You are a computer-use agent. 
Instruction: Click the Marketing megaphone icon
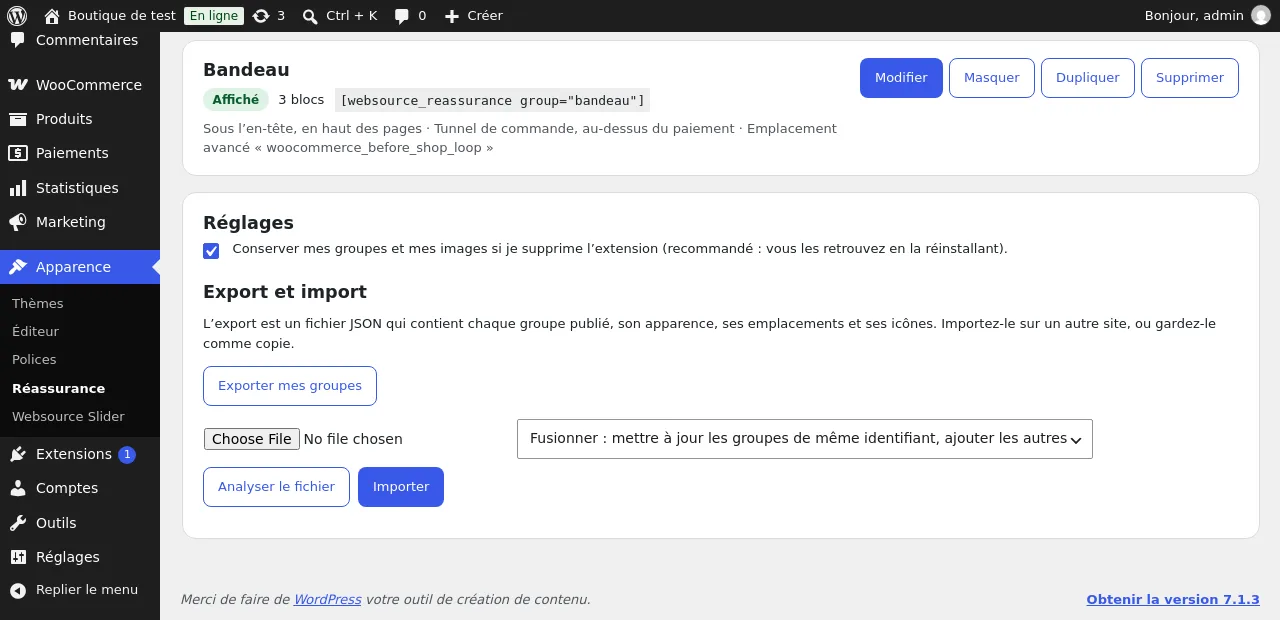[18, 222]
